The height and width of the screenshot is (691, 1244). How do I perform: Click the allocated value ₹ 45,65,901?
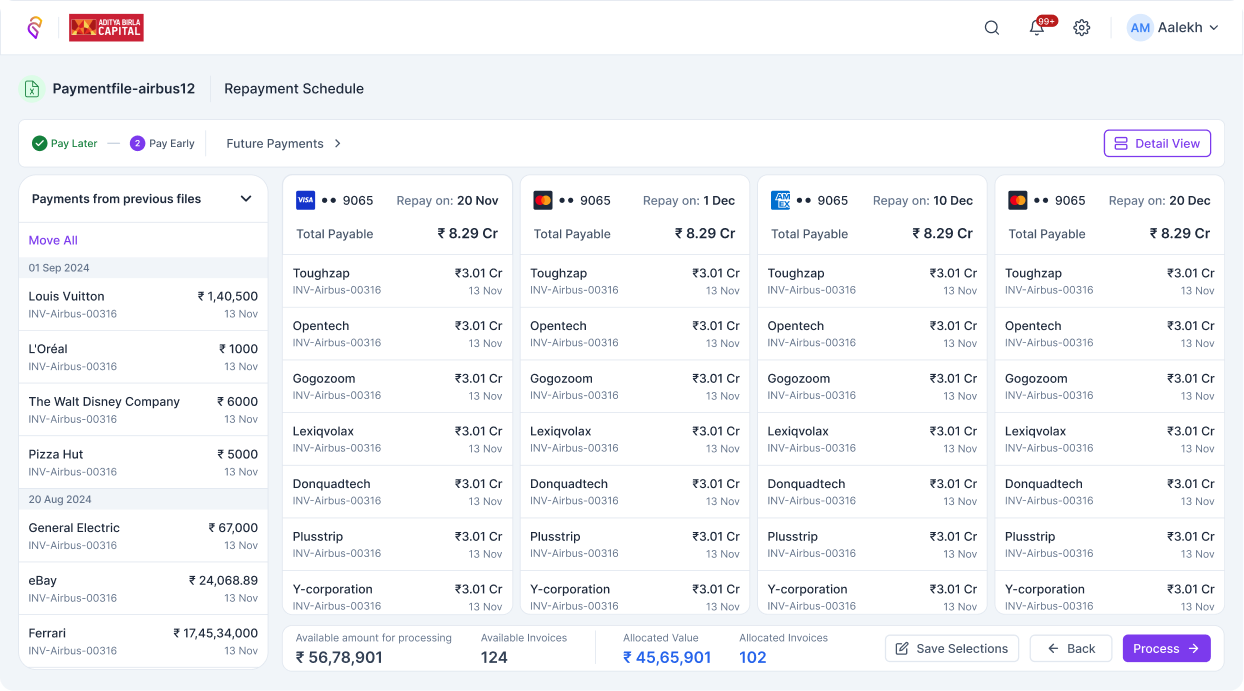pyautogui.click(x=667, y=658)
